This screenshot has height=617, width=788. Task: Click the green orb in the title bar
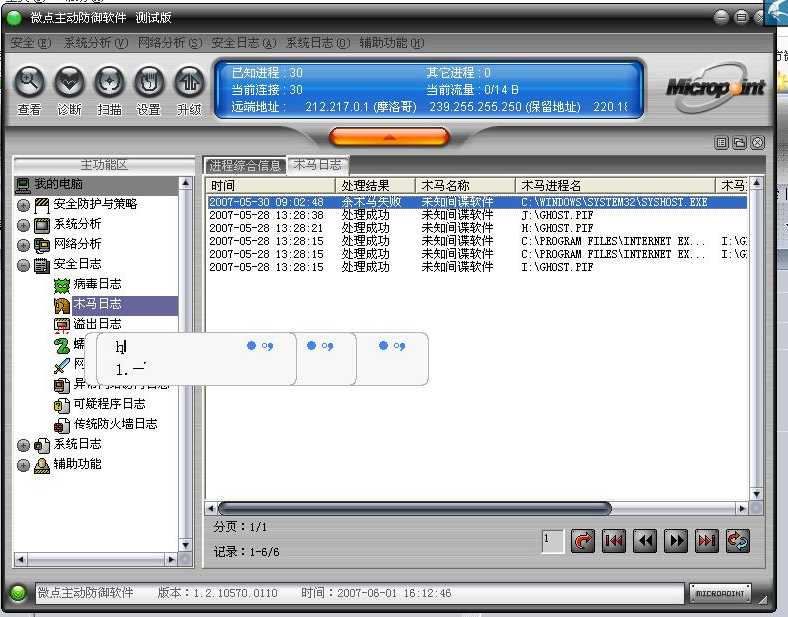tap(14, 18)
